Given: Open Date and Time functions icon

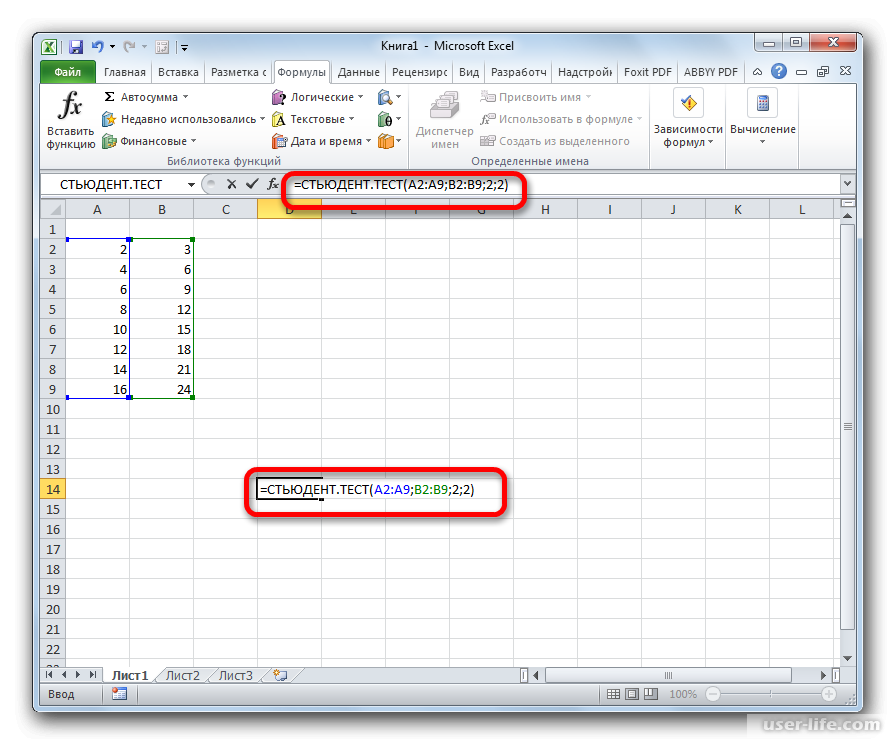Looking at the screenshot, I should tap(278, 141).
